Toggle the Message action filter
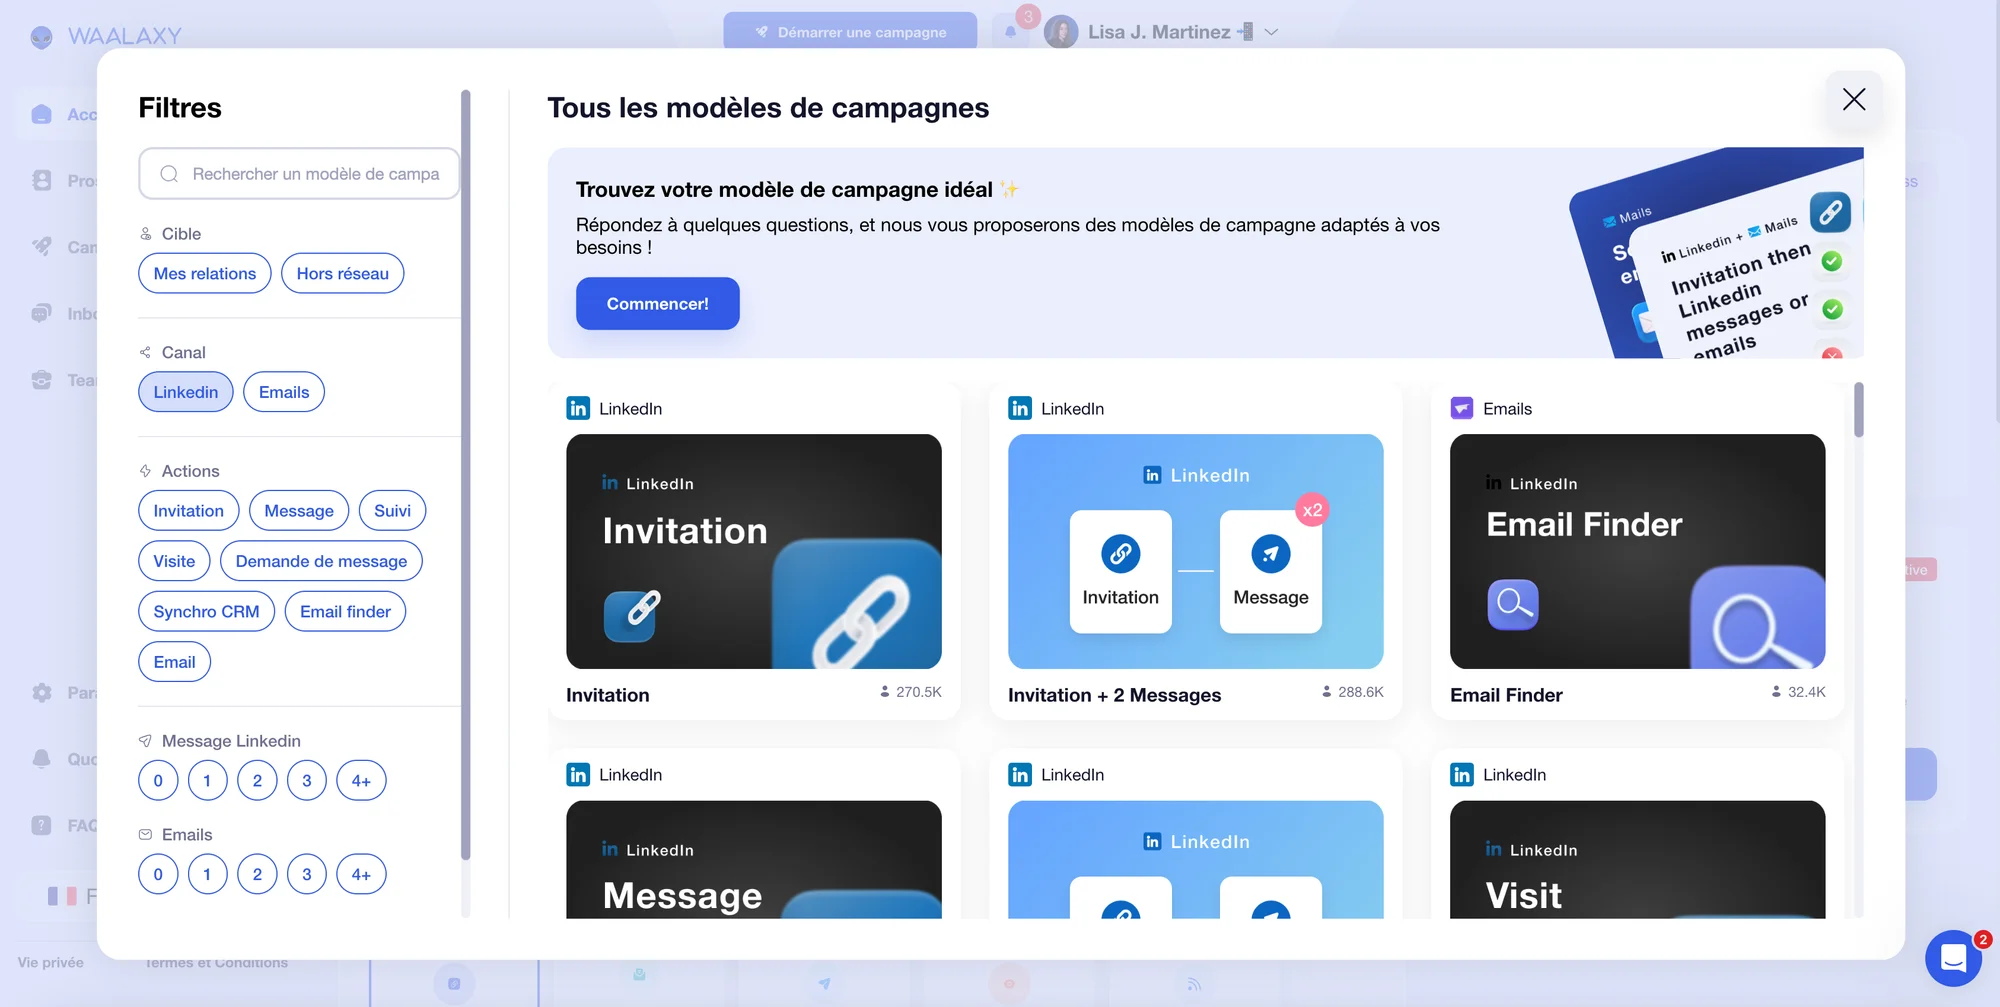The image size is (2000, 1007). click(299, 511)
